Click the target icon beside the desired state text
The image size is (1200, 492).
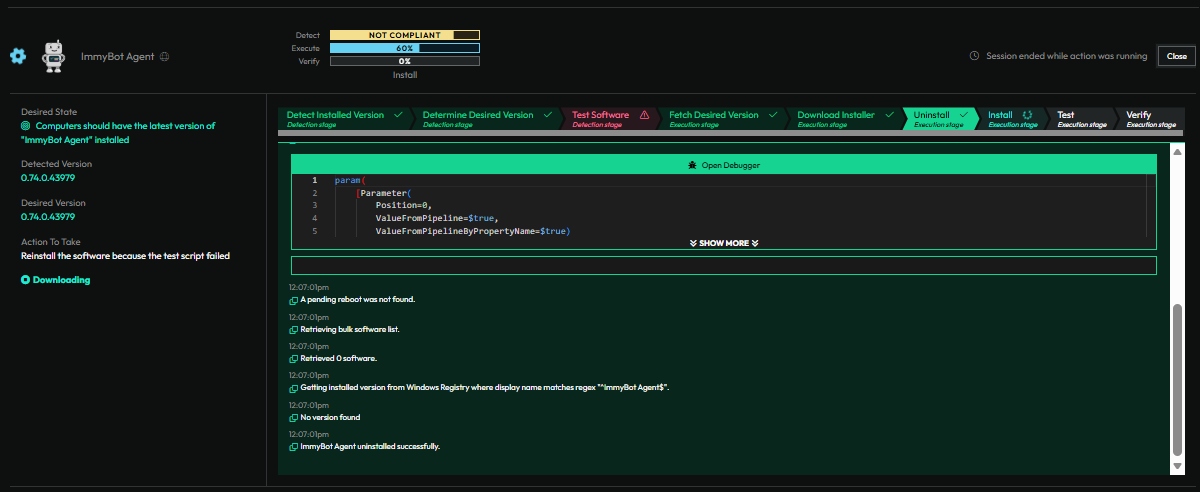click(26, 127)
